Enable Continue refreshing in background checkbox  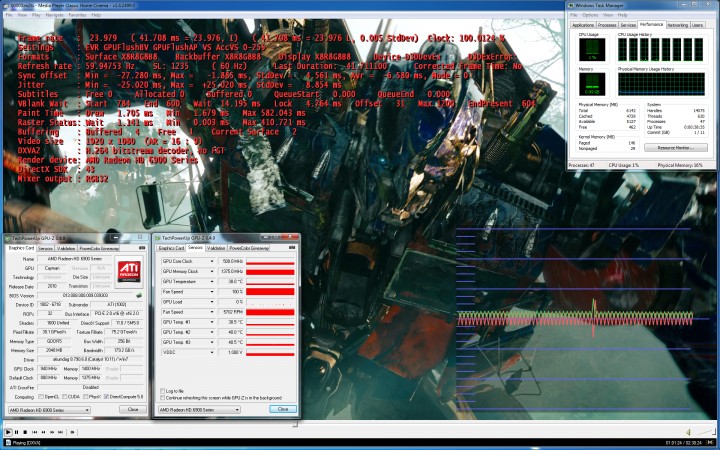(x=163, y=398)
